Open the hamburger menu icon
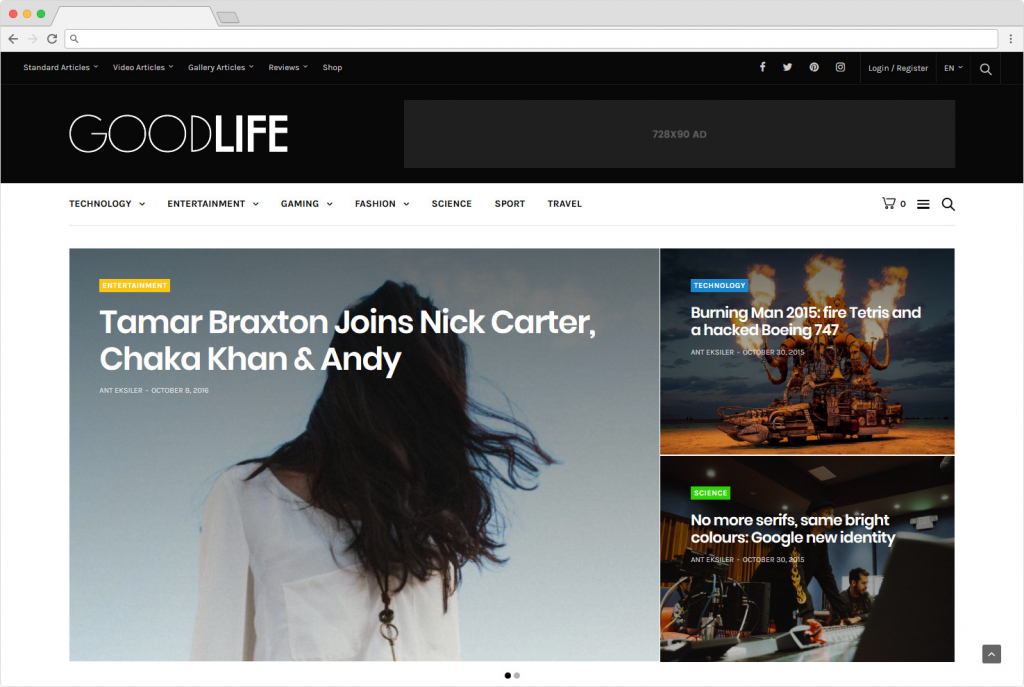Image resolution: width=1024 pixels, height=687 pixels. tap(923, 204)
